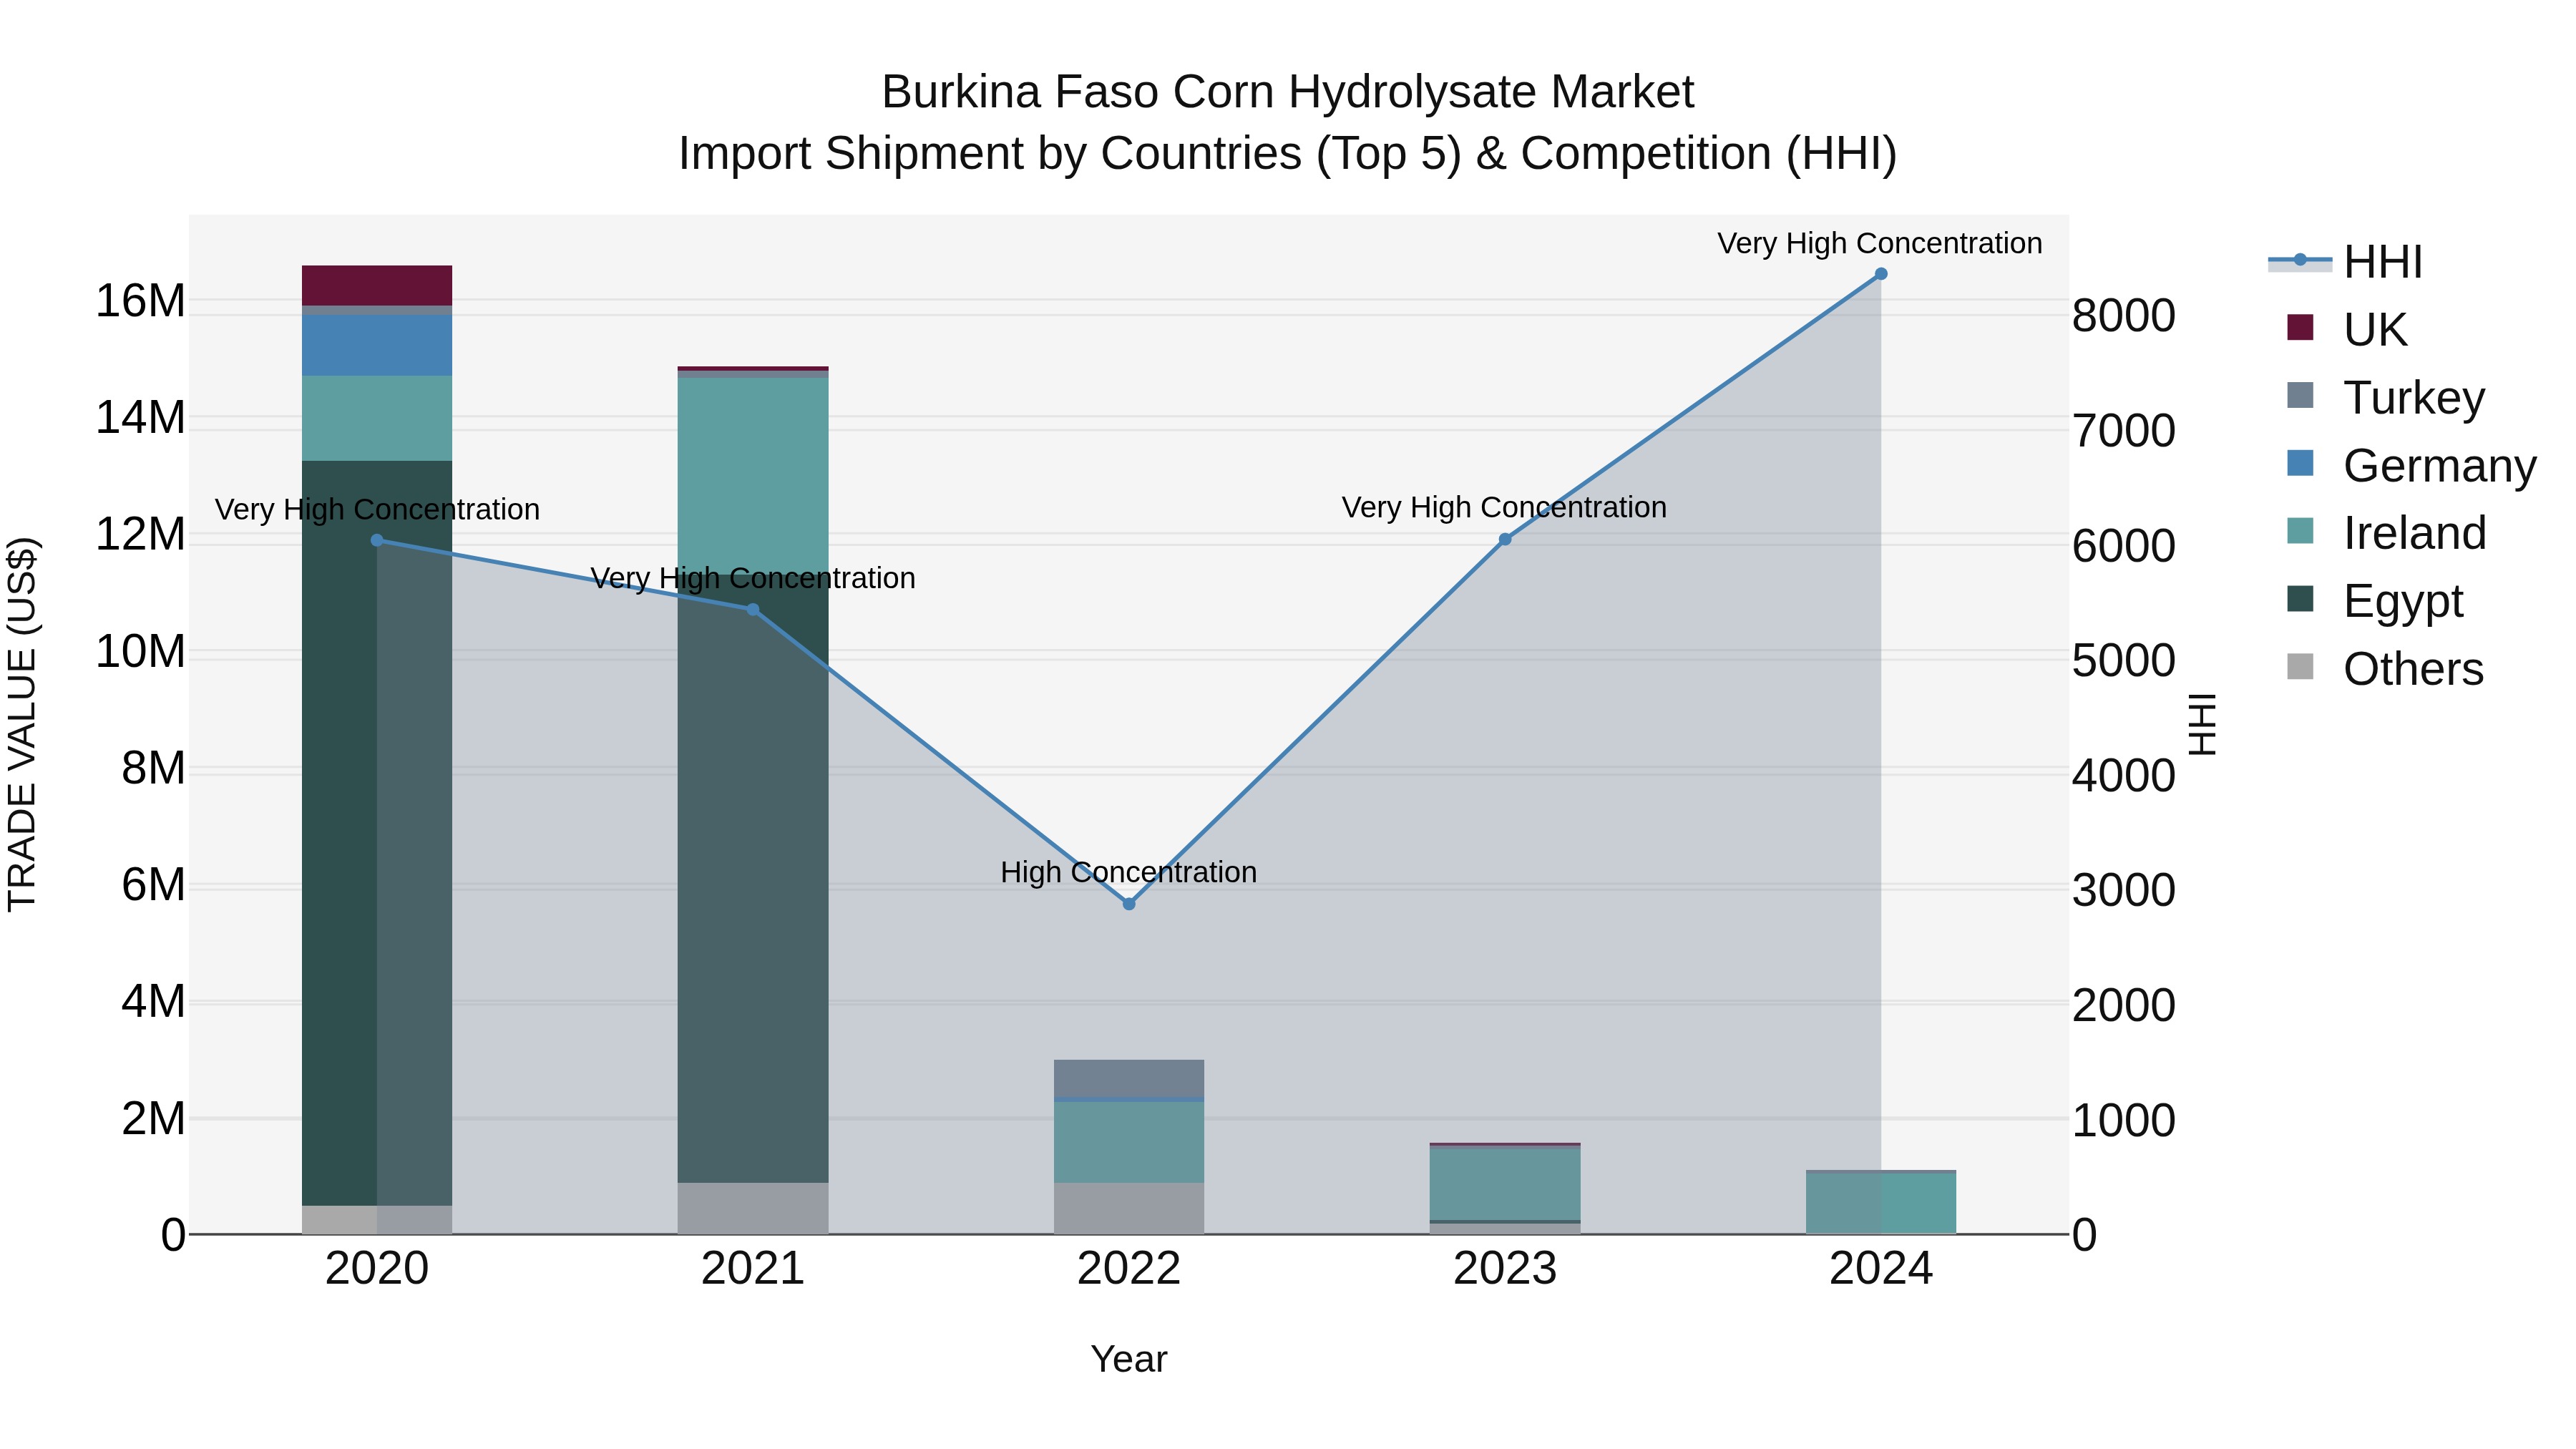Click the Others segment of the 2020 bar

(377, 1220)
